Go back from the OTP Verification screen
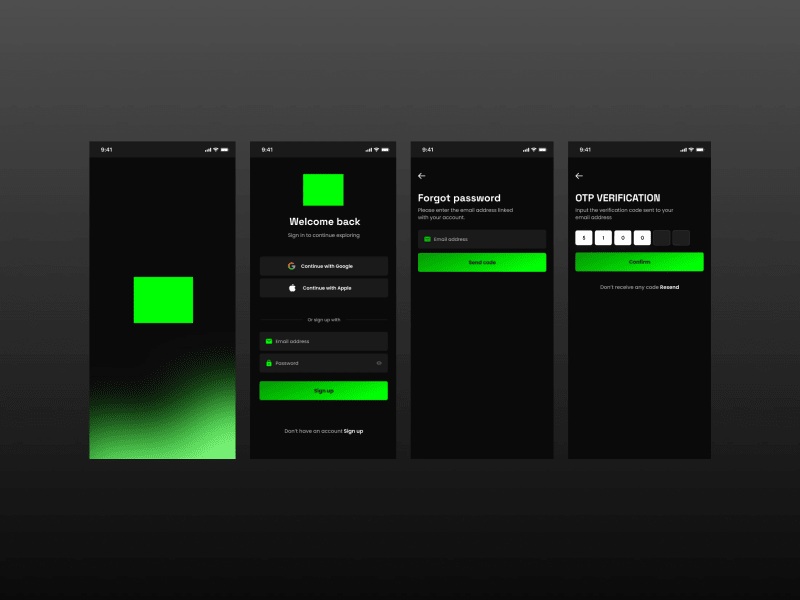This screenshot has width=800, height=600. coord(579,176)
